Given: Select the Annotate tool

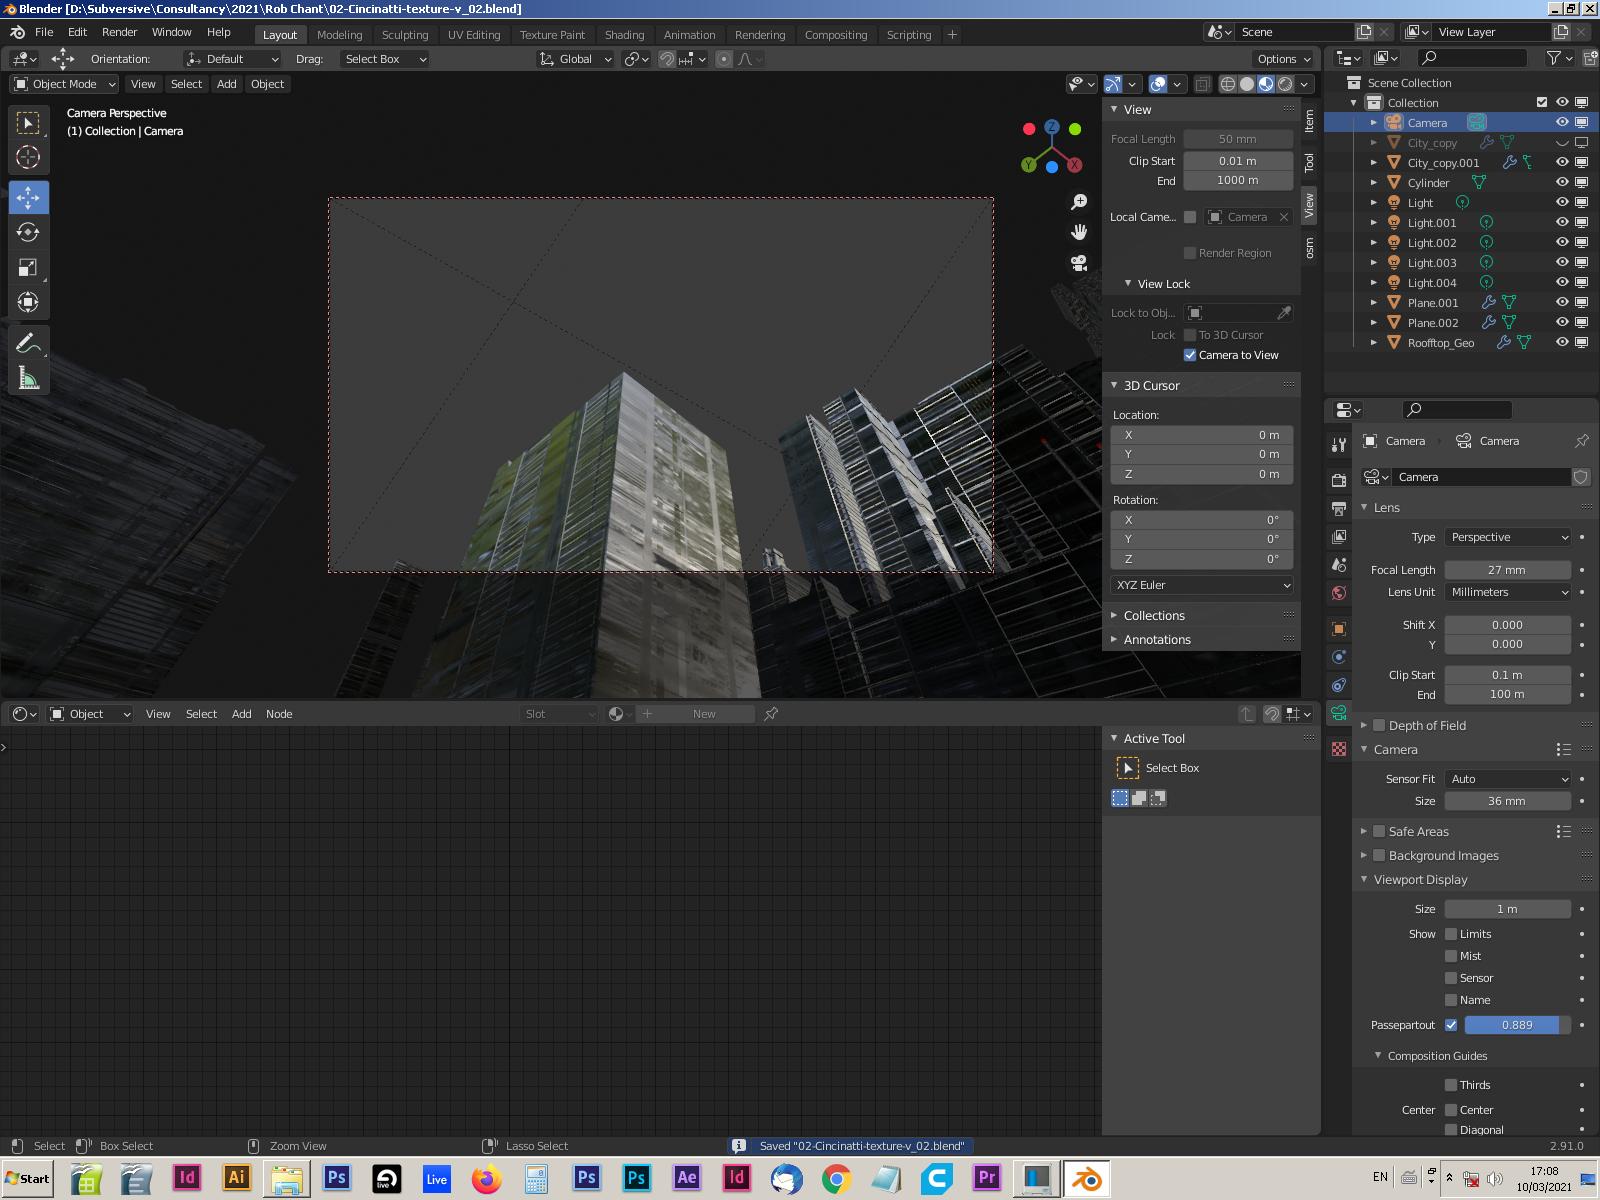Looking at the screenshot, I should point(28,343).
